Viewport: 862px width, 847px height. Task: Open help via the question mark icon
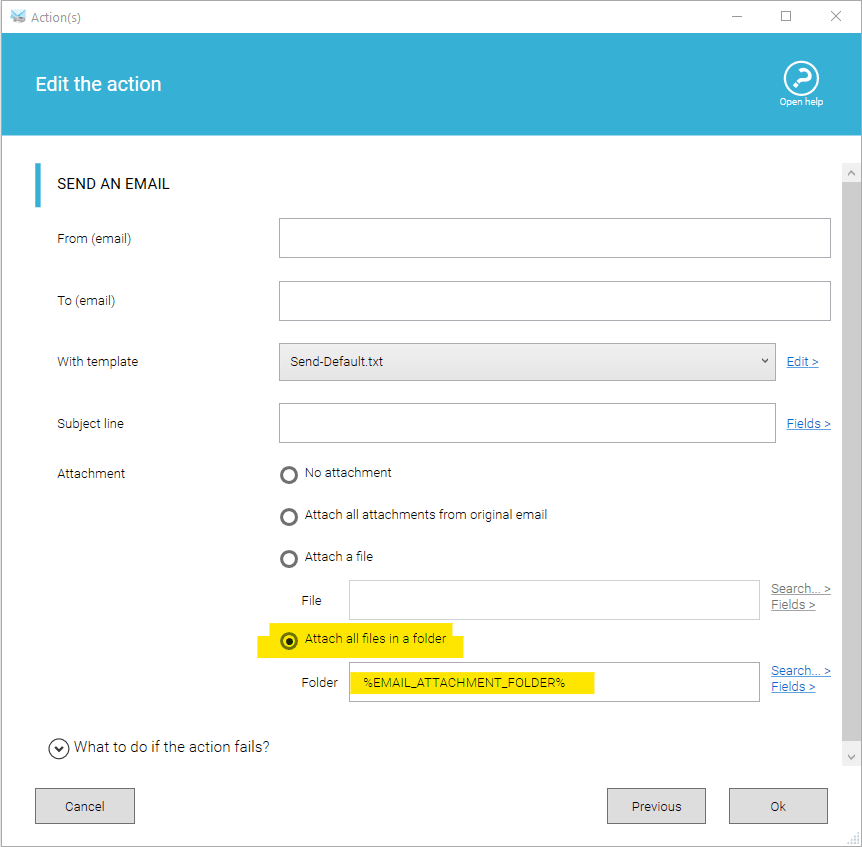tap(800, 78)
